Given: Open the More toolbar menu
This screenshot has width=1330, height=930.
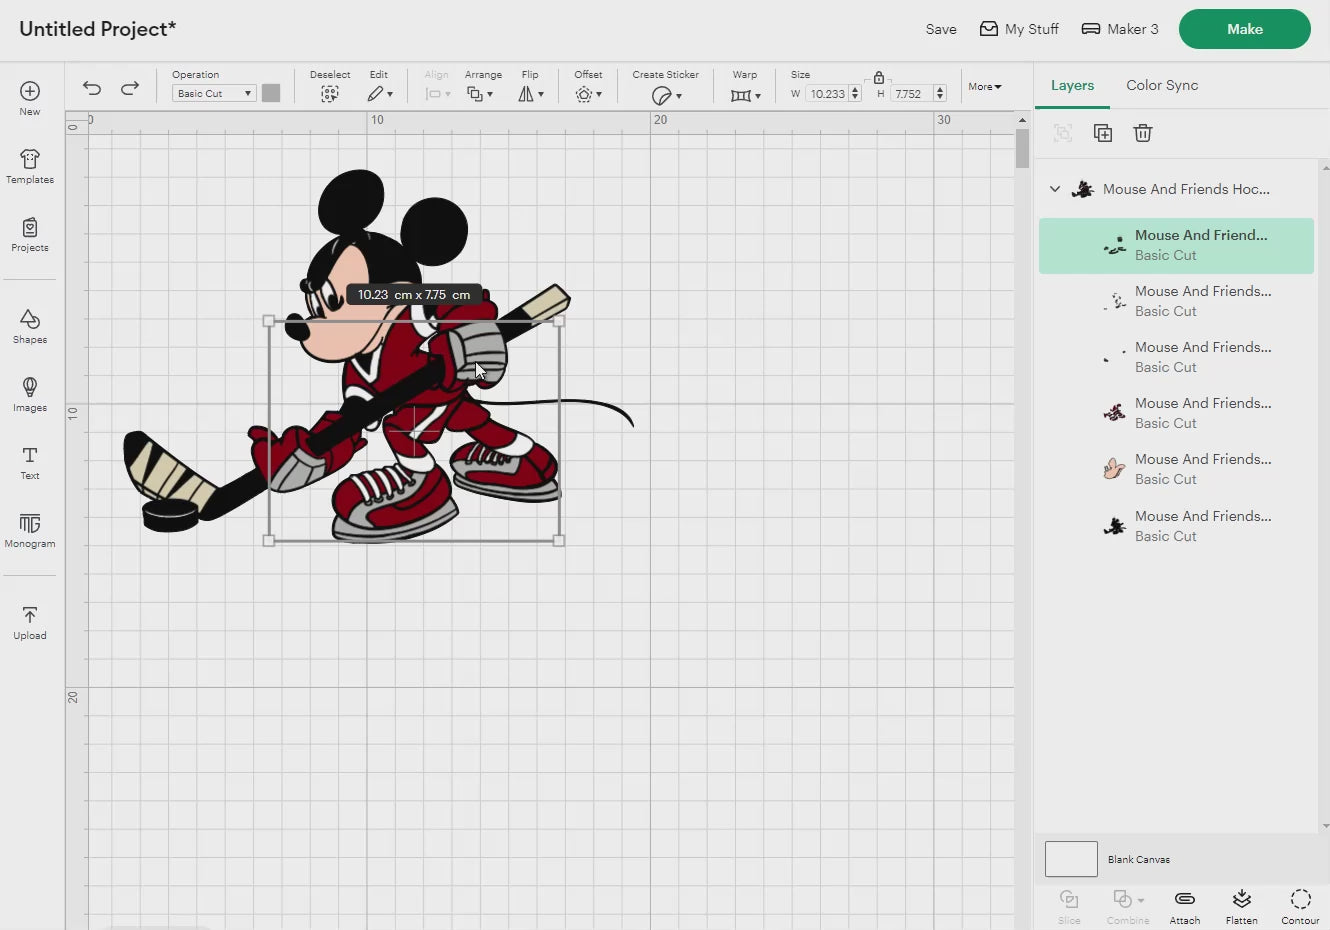Looking at the screenshot, I should (x=985, y=87).
